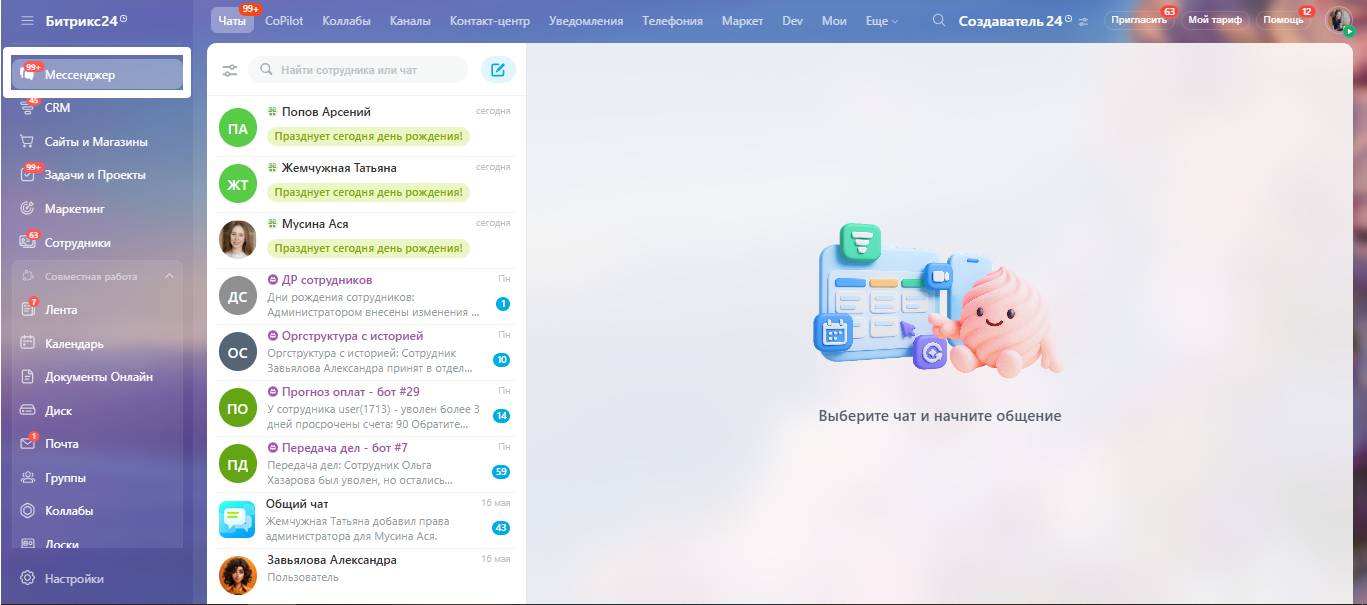Open chat with Попов Арсений
Viewport: 1367px width, 605px height.
(366, 127)
